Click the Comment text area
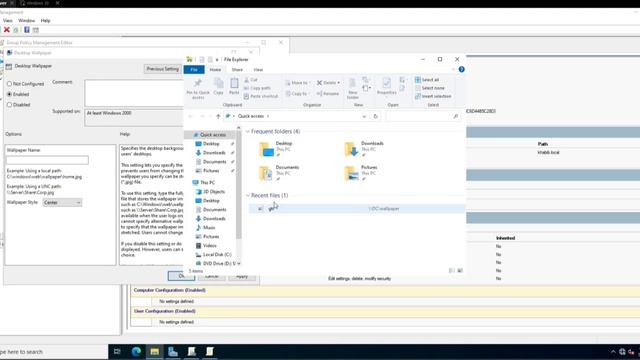640x360 pixels. [134, 93]
